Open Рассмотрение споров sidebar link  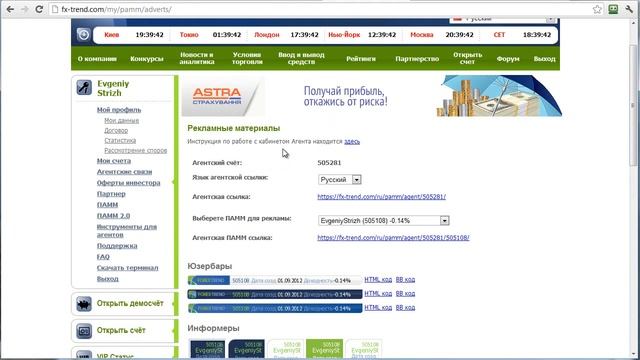tap(136, 151)
